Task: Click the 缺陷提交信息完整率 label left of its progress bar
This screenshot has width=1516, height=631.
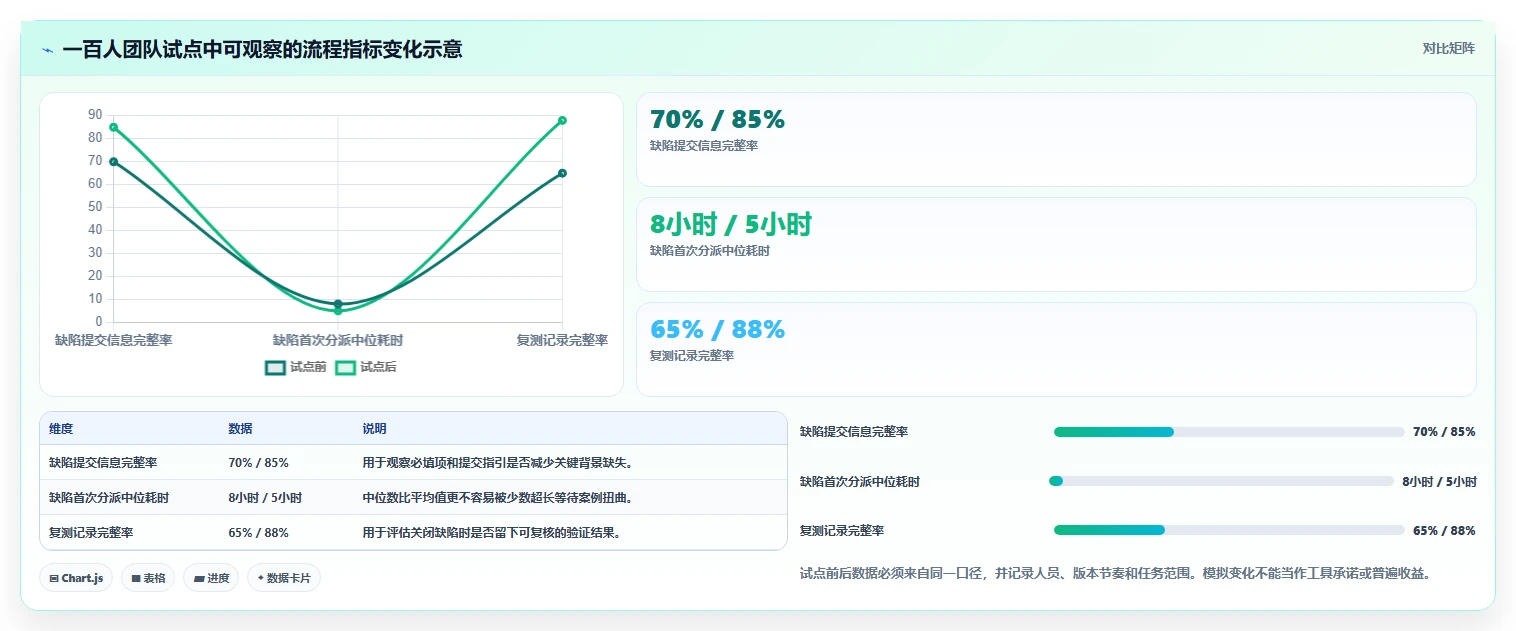Action: 854,432
